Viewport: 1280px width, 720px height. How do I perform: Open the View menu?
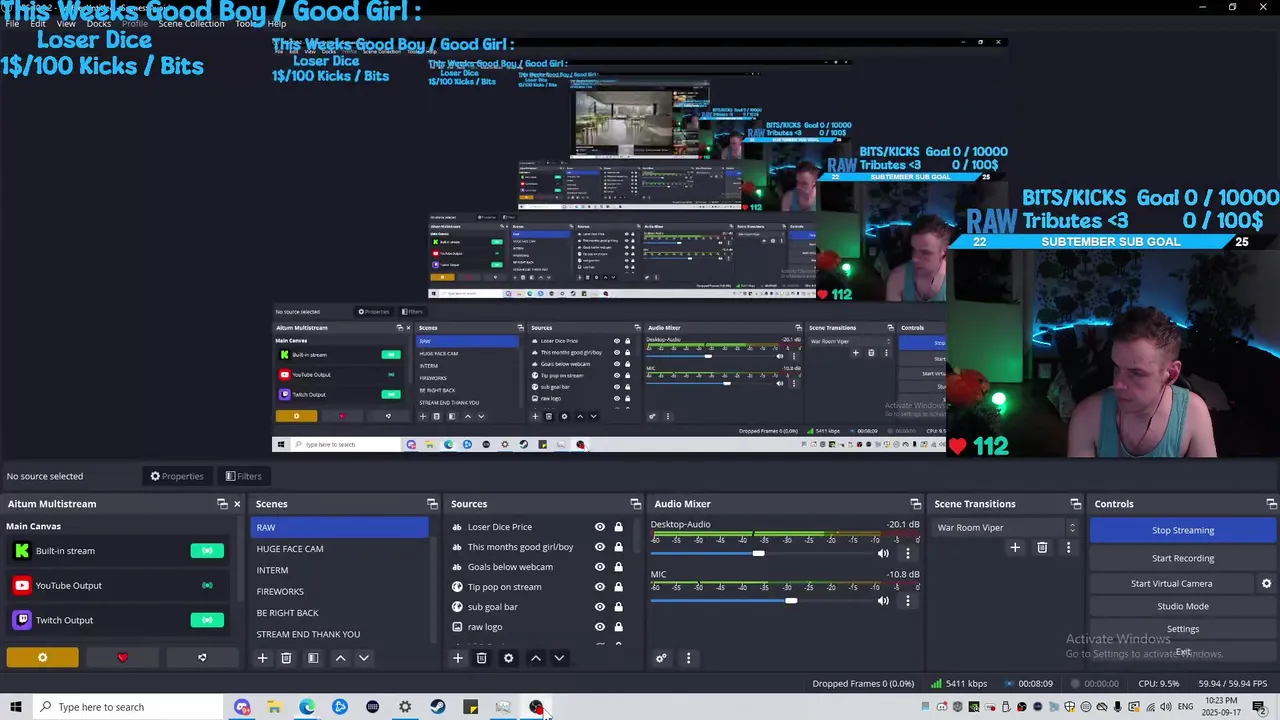point(65,23)
